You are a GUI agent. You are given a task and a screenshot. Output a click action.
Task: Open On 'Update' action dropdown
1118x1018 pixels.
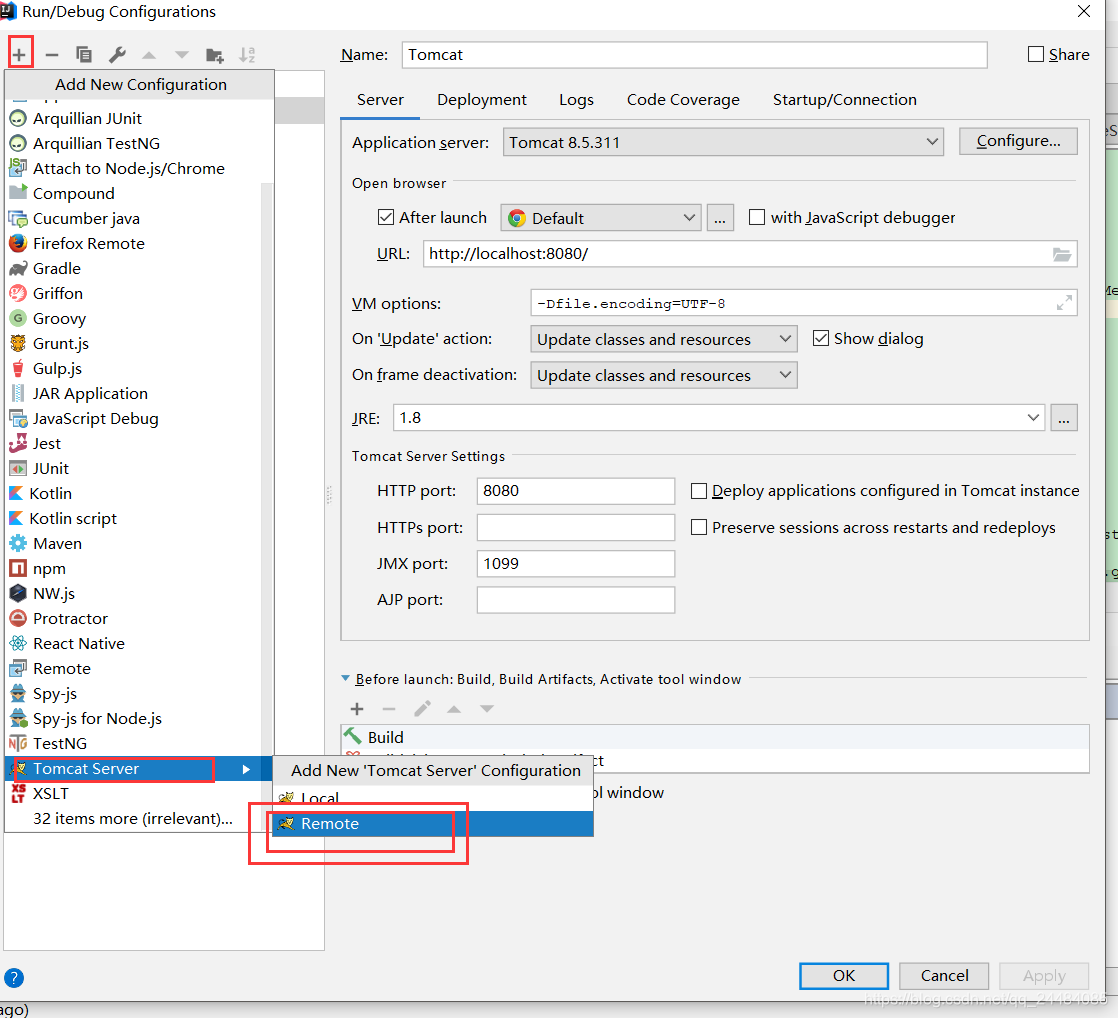pyautogui.click(x=663, y=339)
